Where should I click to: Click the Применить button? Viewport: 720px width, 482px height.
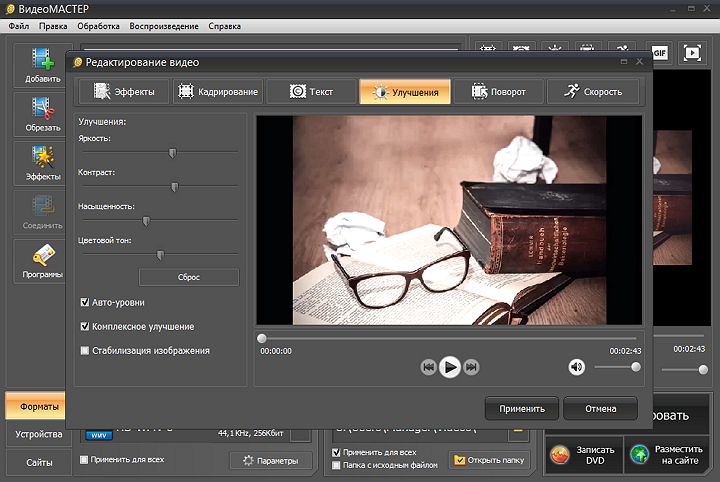click(522, 409)
